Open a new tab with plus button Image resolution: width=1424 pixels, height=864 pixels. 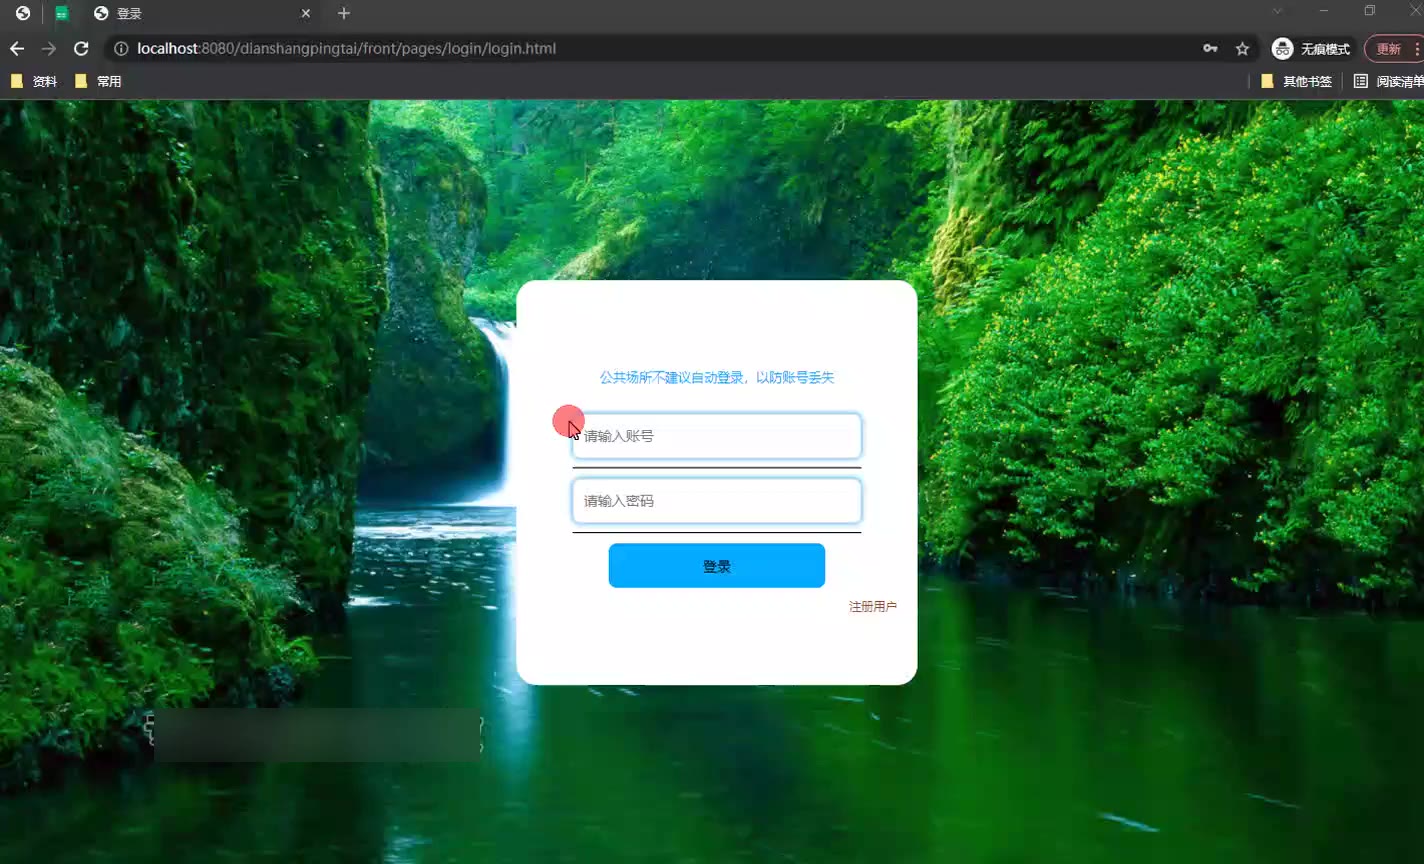pos(344,14)
